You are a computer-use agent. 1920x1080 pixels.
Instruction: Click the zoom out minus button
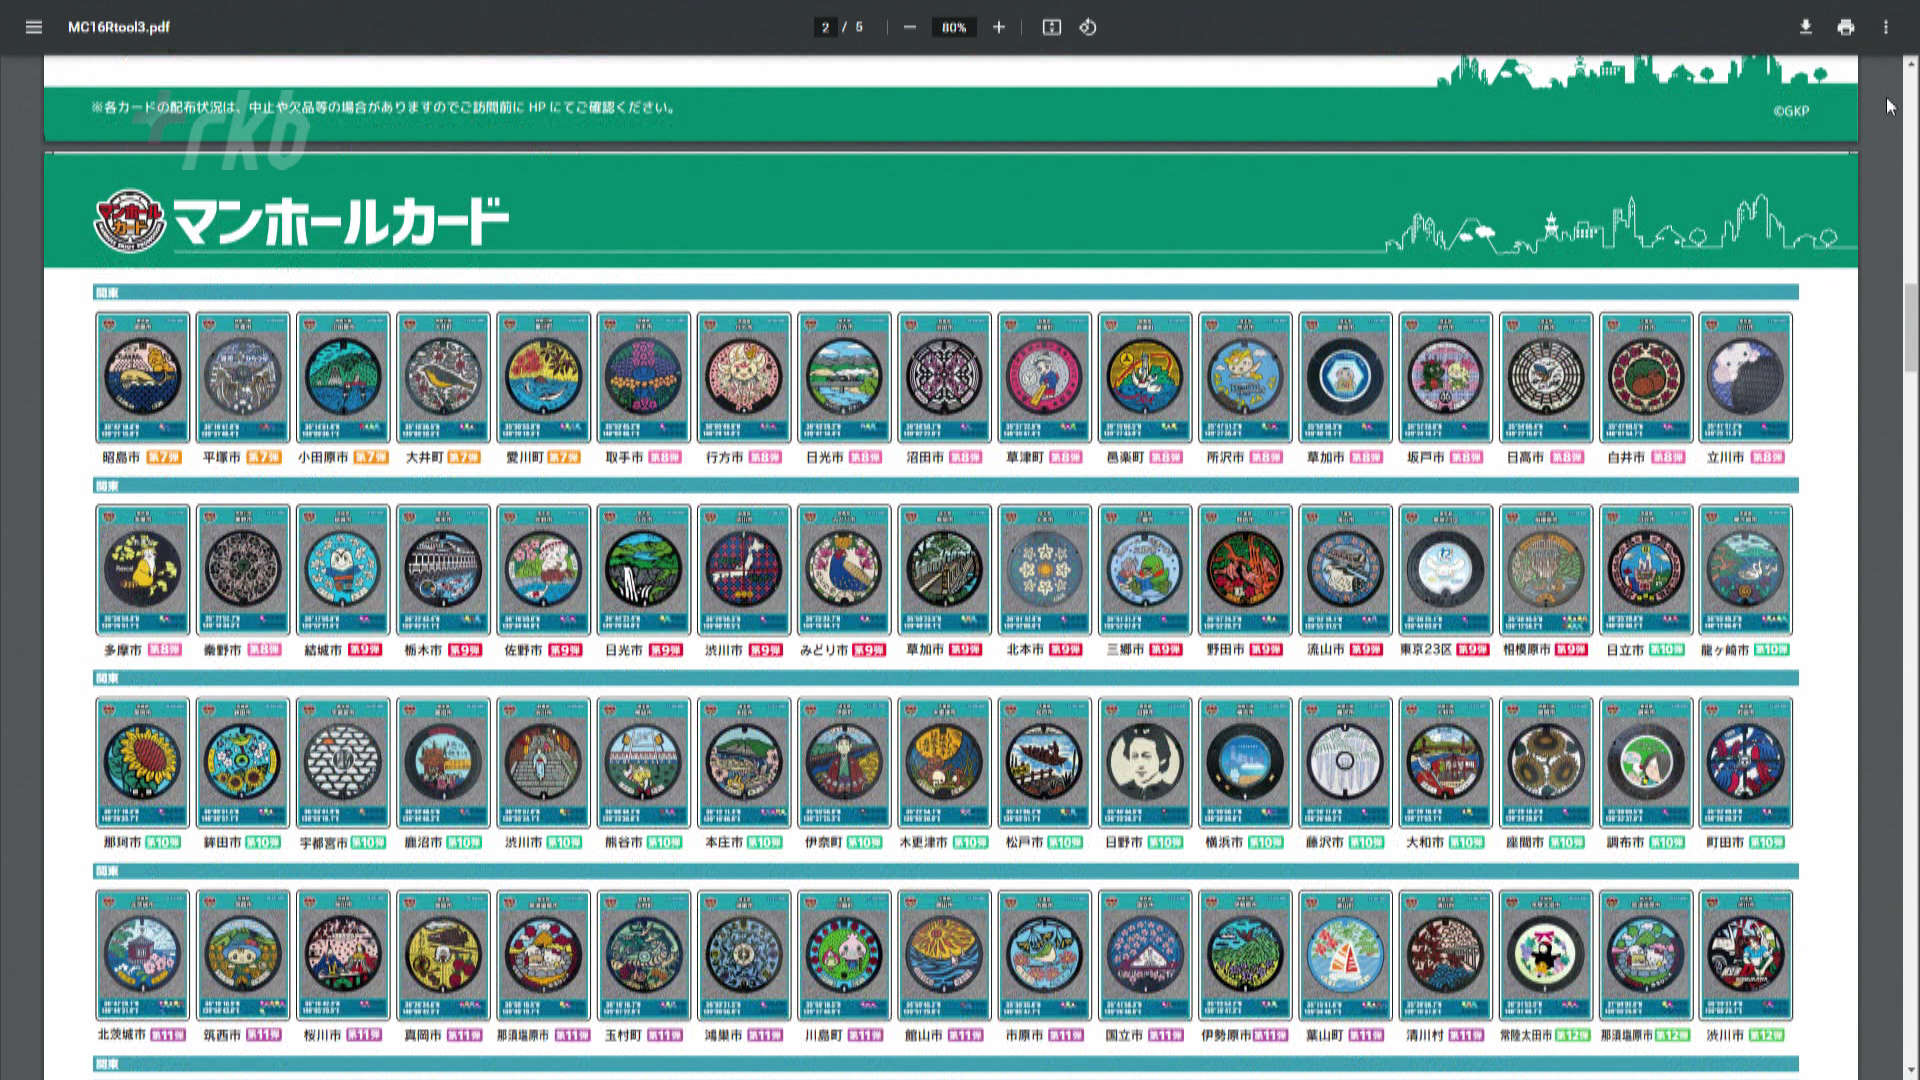909,27
